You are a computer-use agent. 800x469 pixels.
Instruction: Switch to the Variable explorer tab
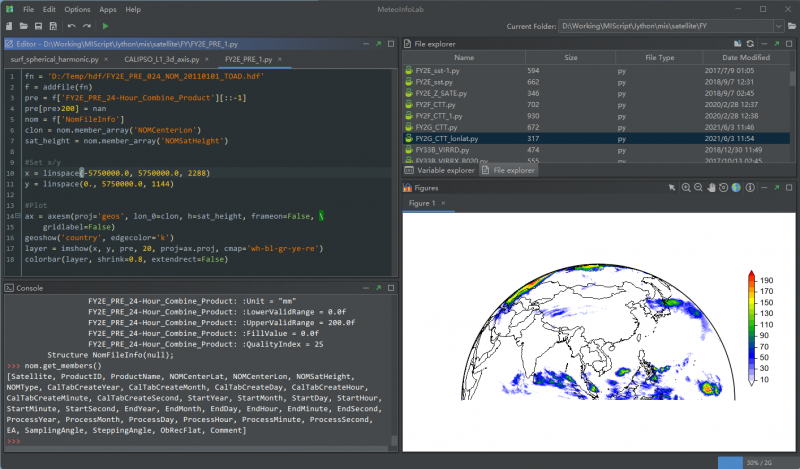[x=440, y=171]
